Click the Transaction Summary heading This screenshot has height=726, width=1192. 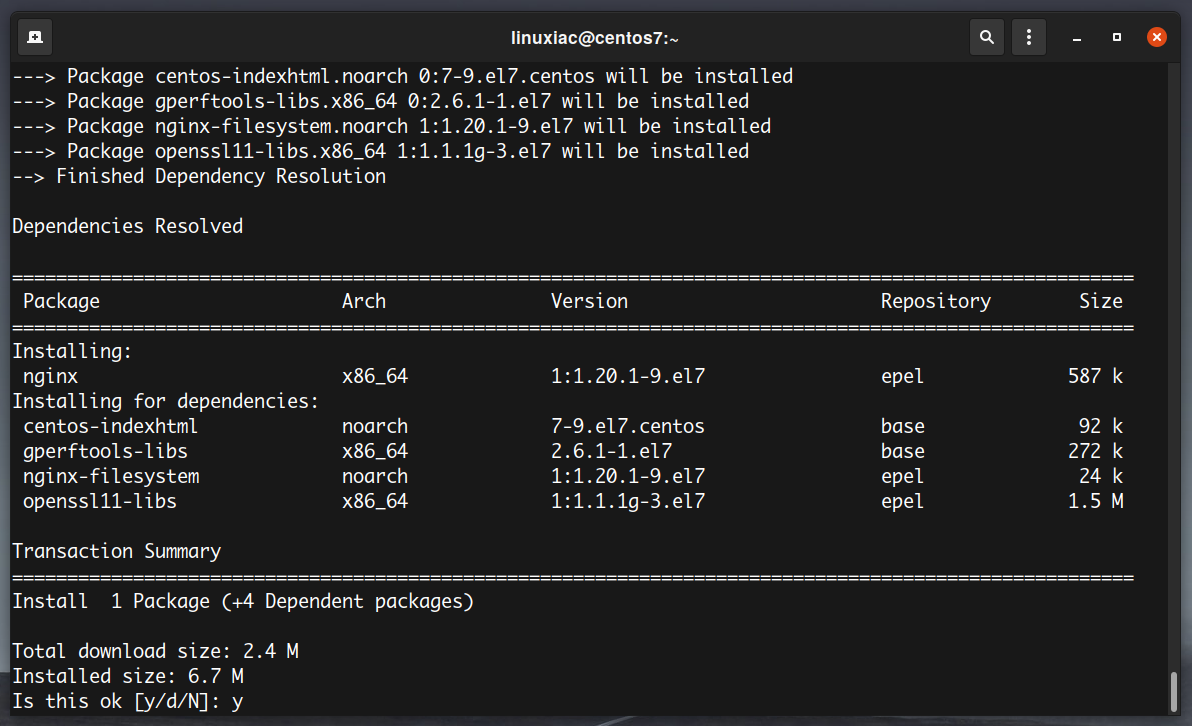click(117, 551)
